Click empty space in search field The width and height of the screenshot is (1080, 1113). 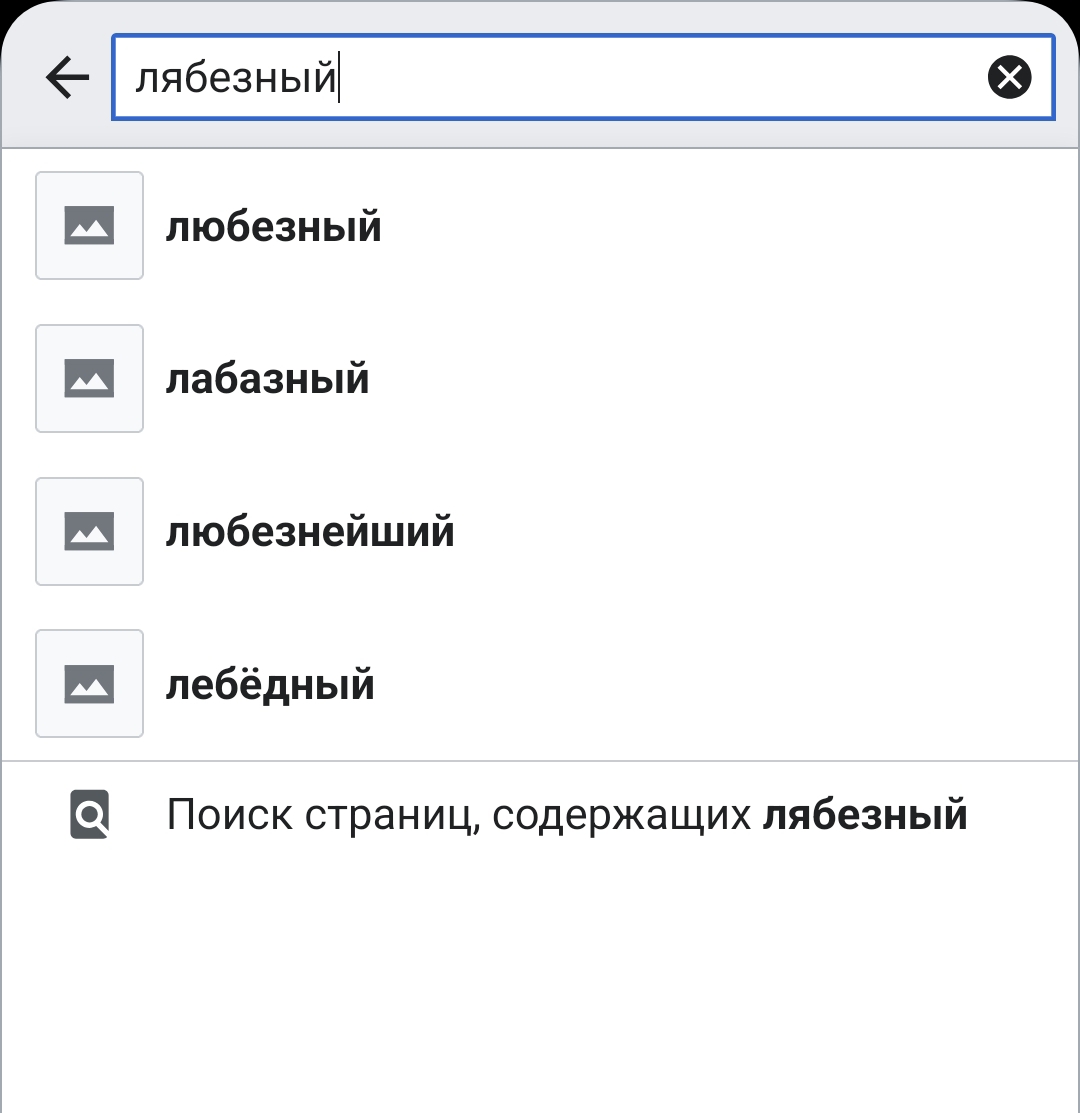click(660, 78)
